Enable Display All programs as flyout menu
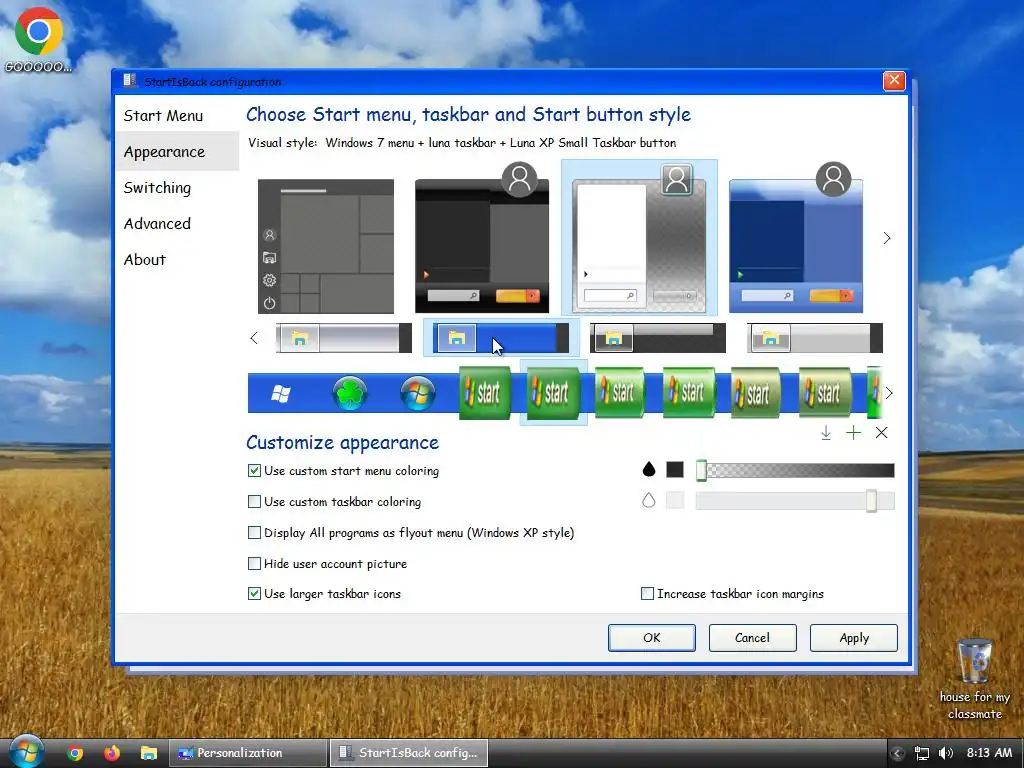The width and height of the screenshot is (1024, 768). pyautogui.click(x=411, y=533)
